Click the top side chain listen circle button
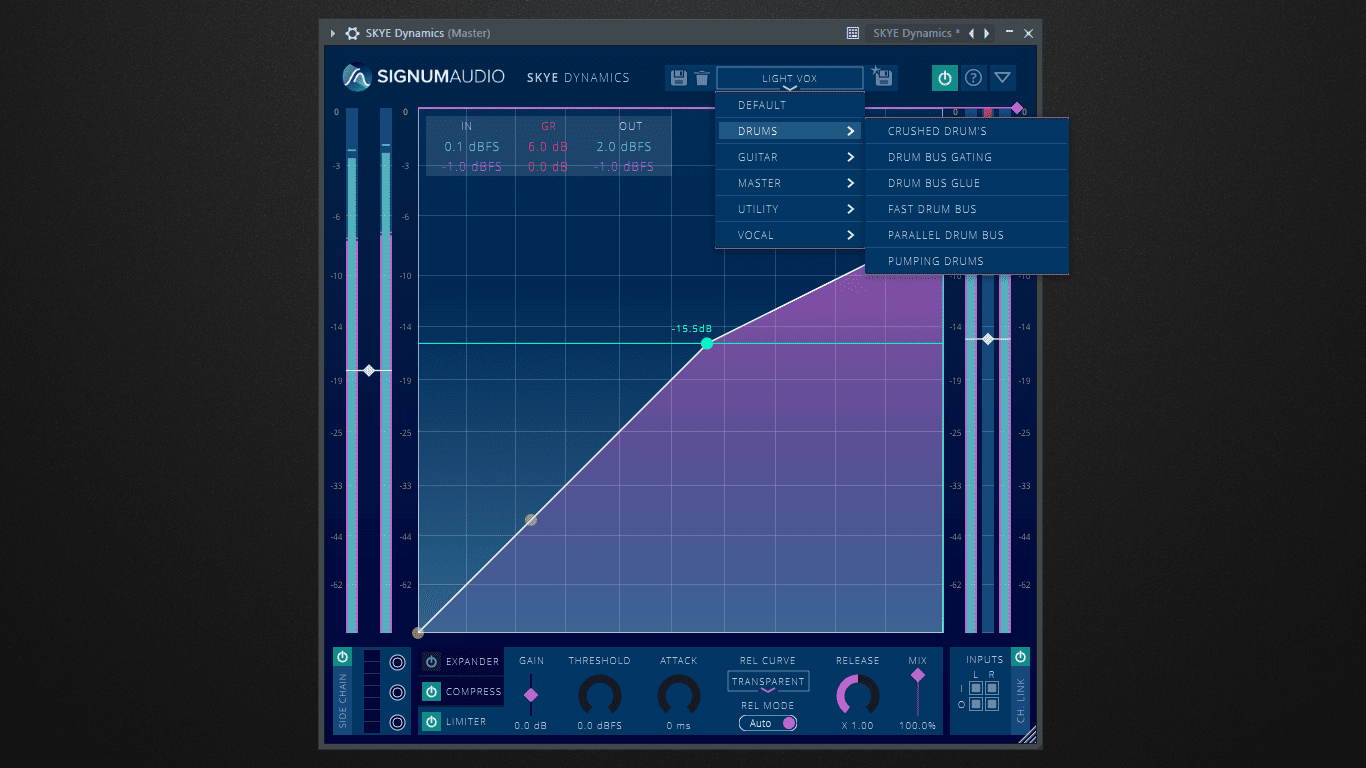1366x768 pixels. [x=397, y=662]
